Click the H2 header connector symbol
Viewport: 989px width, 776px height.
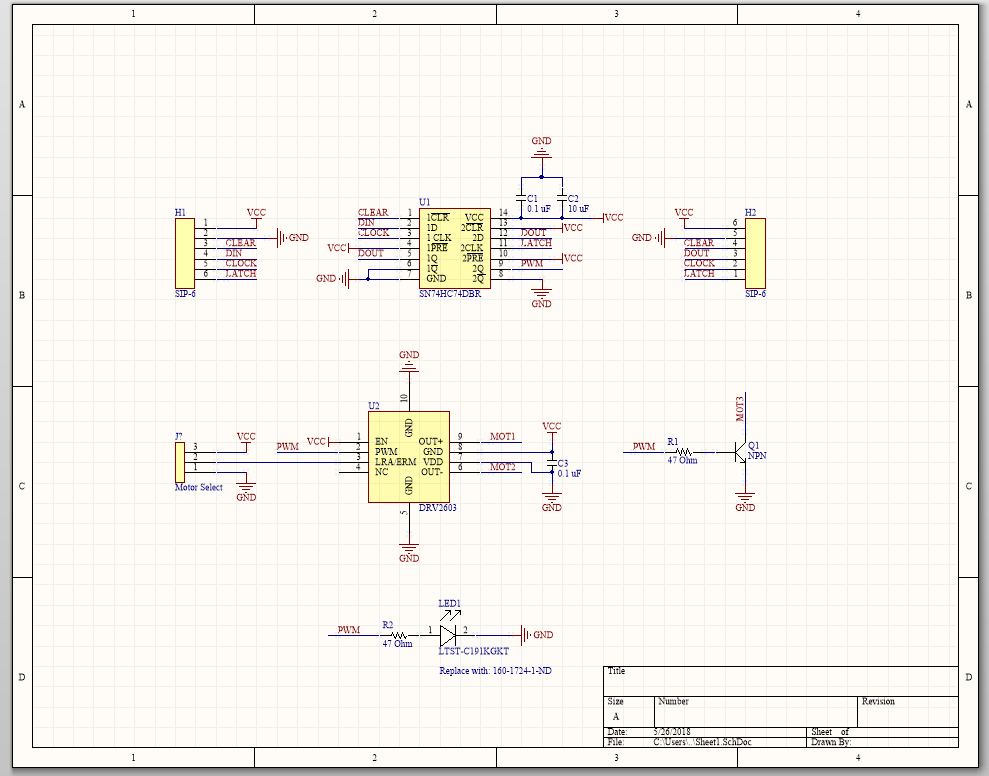(x=755, y=253)
